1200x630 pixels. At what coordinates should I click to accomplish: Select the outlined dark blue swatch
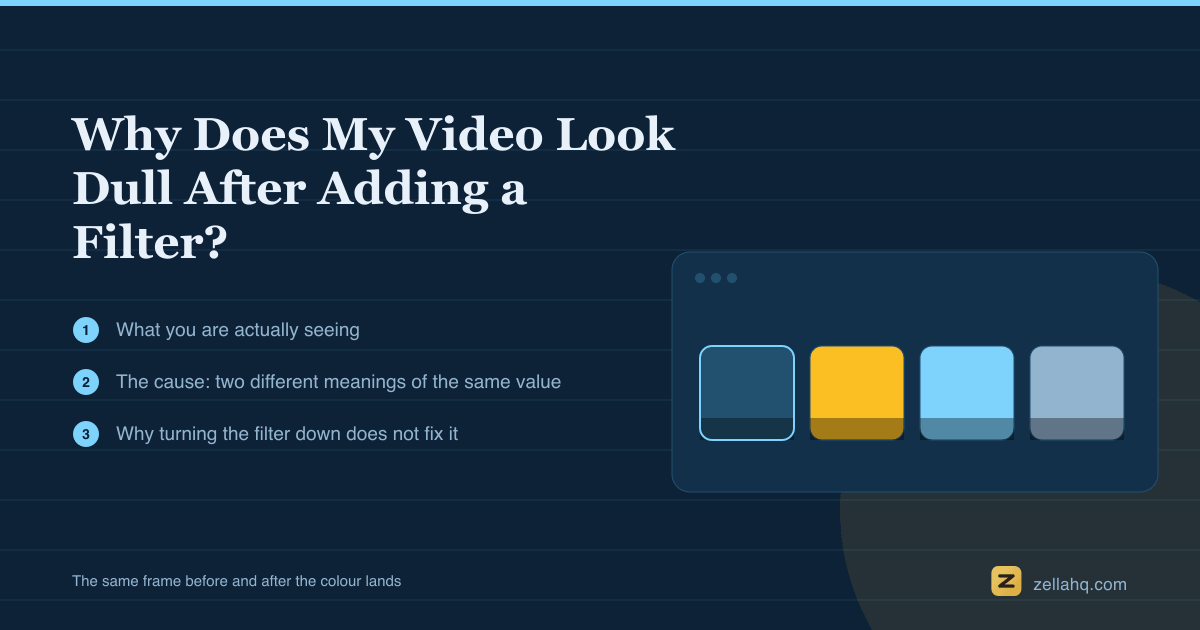747,393
